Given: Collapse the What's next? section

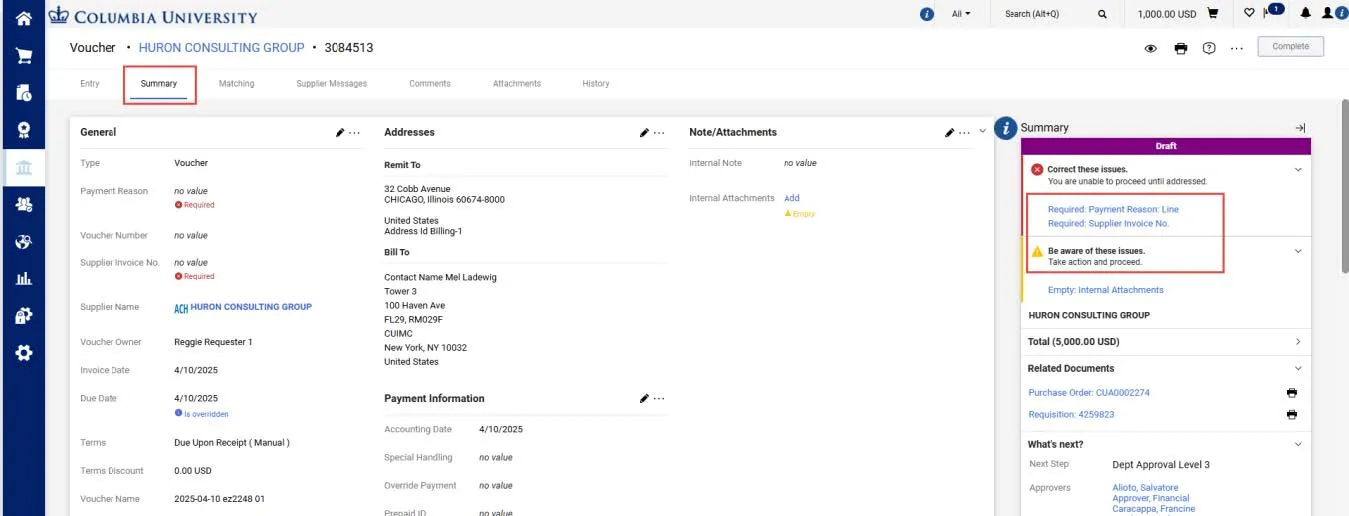Looking at the screenshot, I should pos(1298,444).
